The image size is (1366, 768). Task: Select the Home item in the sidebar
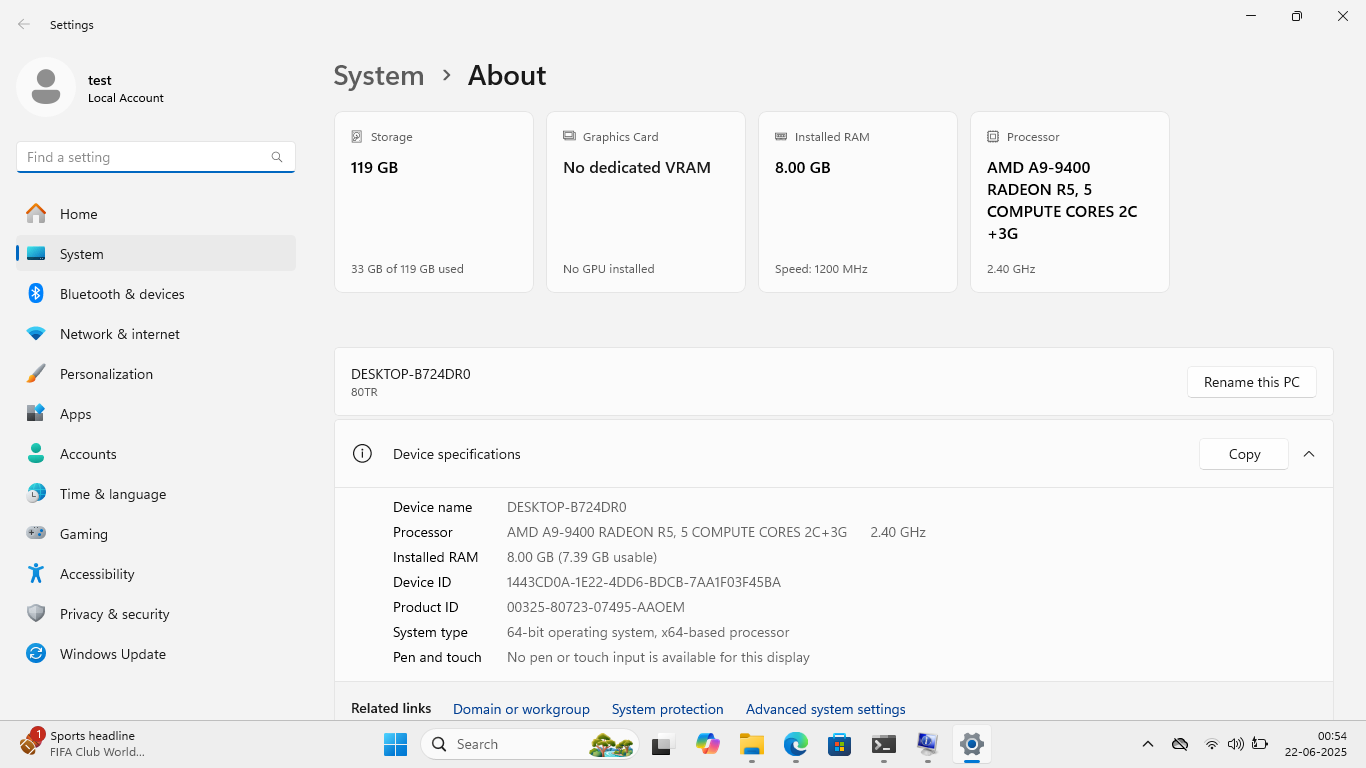click(x=80, y=214)
